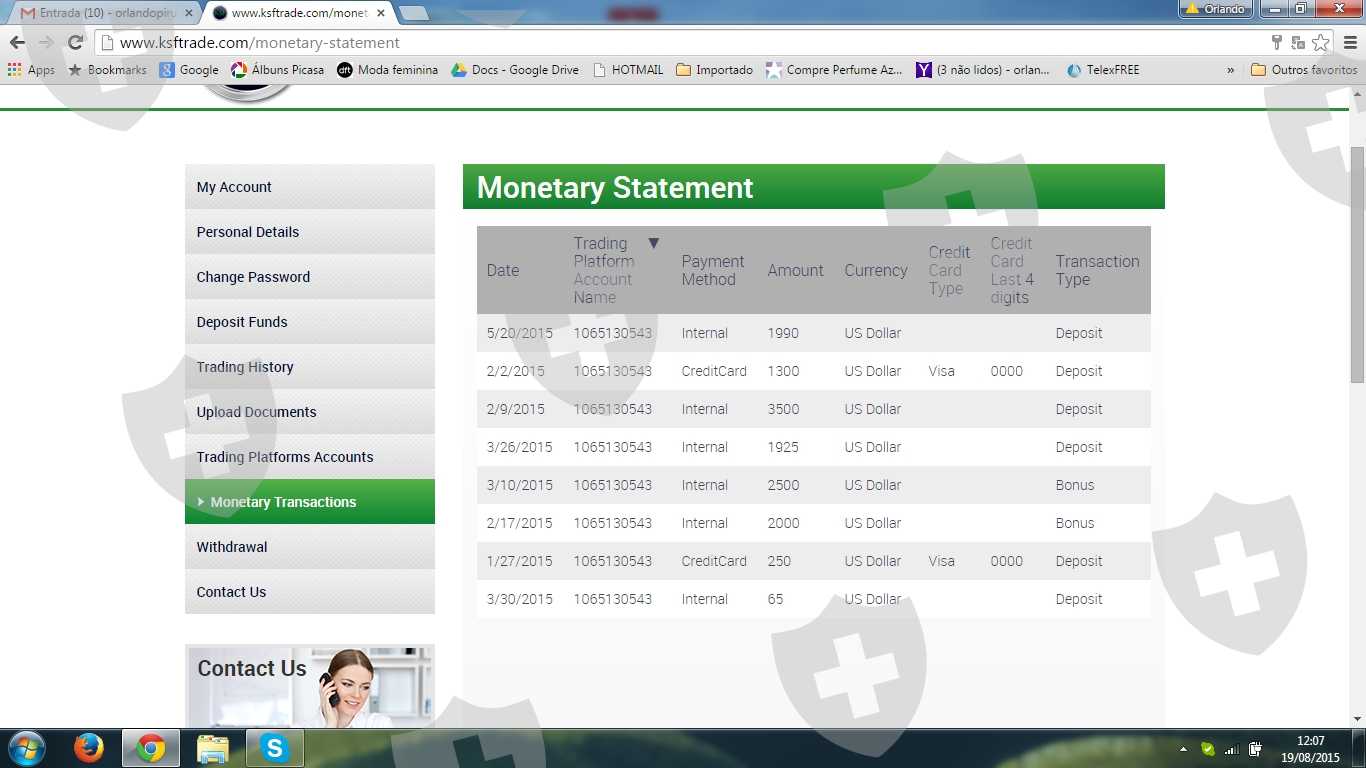Reload the page with the refresh icon
The height and width of the screenshot is (768, 1366).
[x=75, y=42]
